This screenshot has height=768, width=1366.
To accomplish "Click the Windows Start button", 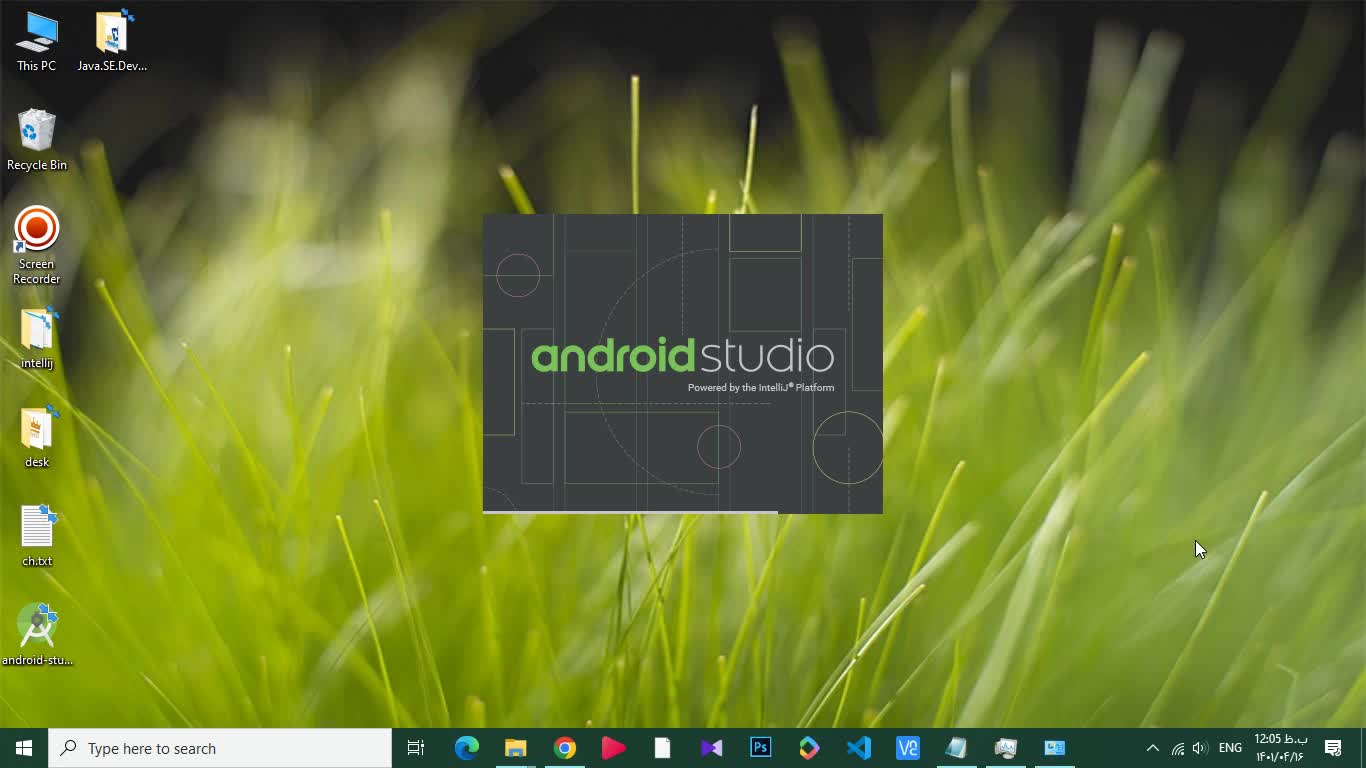I will [24, 748].
